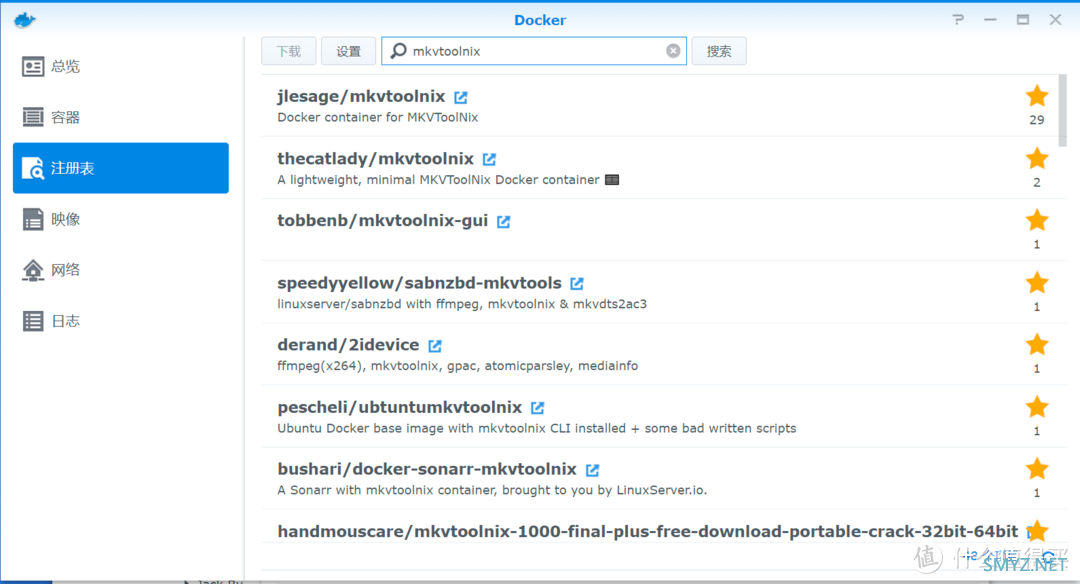Image resolution: width=1080 pixels, height=584 pixels.
Task: Click star icon of thecatlady/mkvtoolnix
Action: 1037,158
